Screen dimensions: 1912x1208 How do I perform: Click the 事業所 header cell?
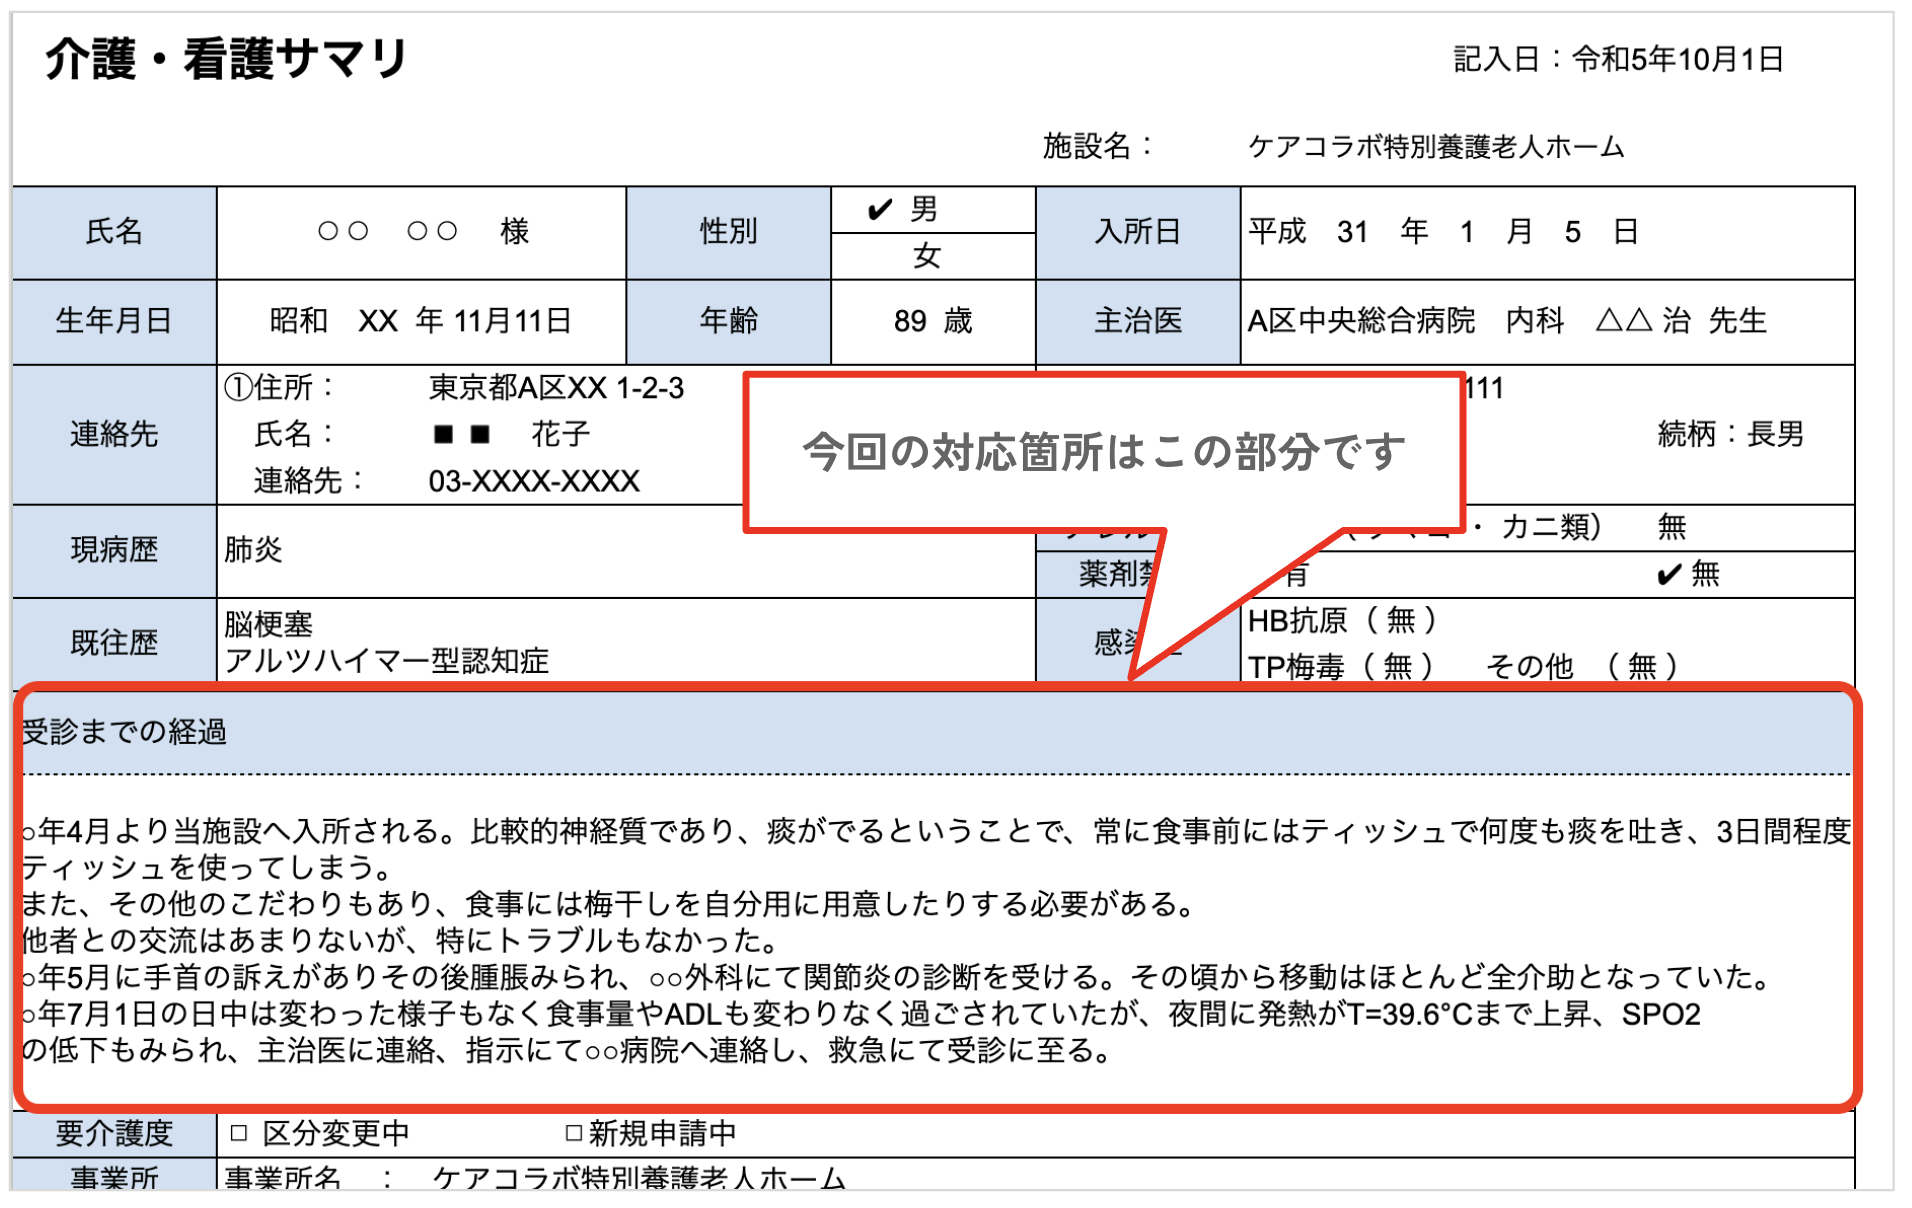point(114,1176)
